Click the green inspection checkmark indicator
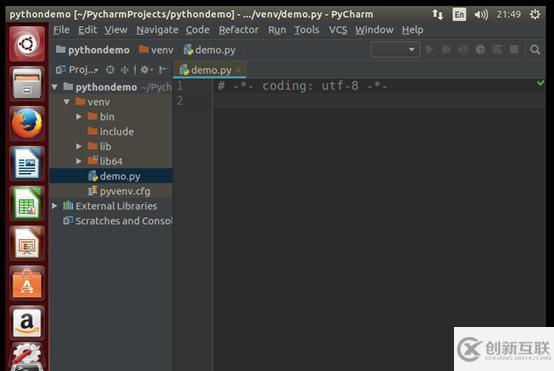Image resolution: width=554 pixels, height=371 pixels. tap(540, 83)
